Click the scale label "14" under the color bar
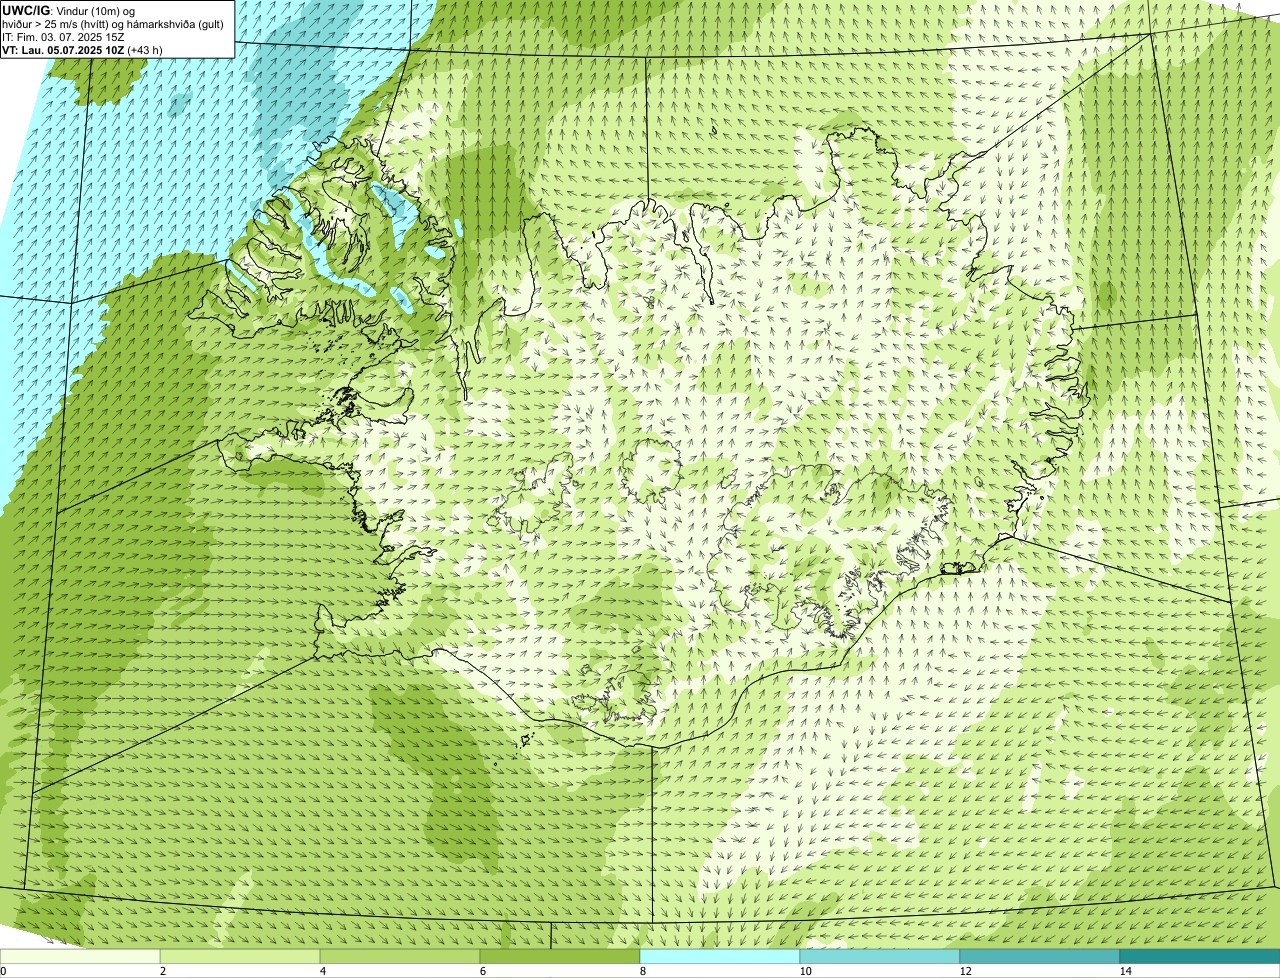This screenshot has height=978, width=1280. pos(1126,971)
